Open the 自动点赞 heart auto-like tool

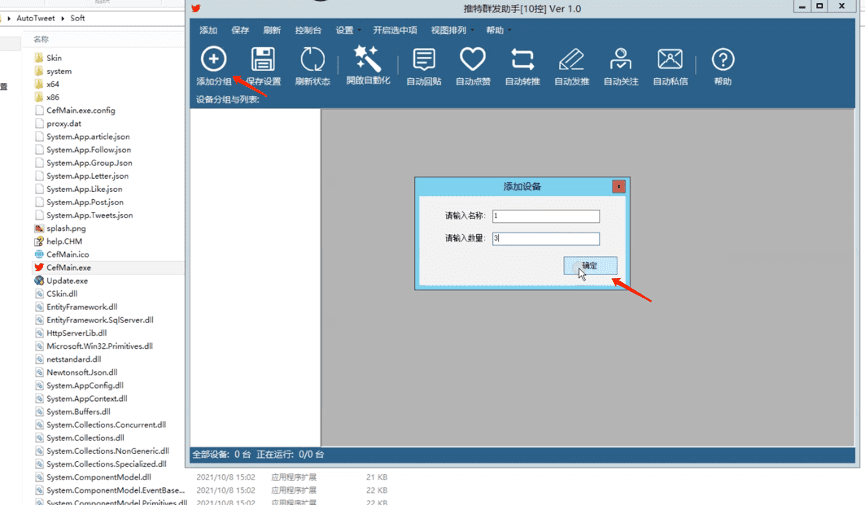tap(473, 59)
